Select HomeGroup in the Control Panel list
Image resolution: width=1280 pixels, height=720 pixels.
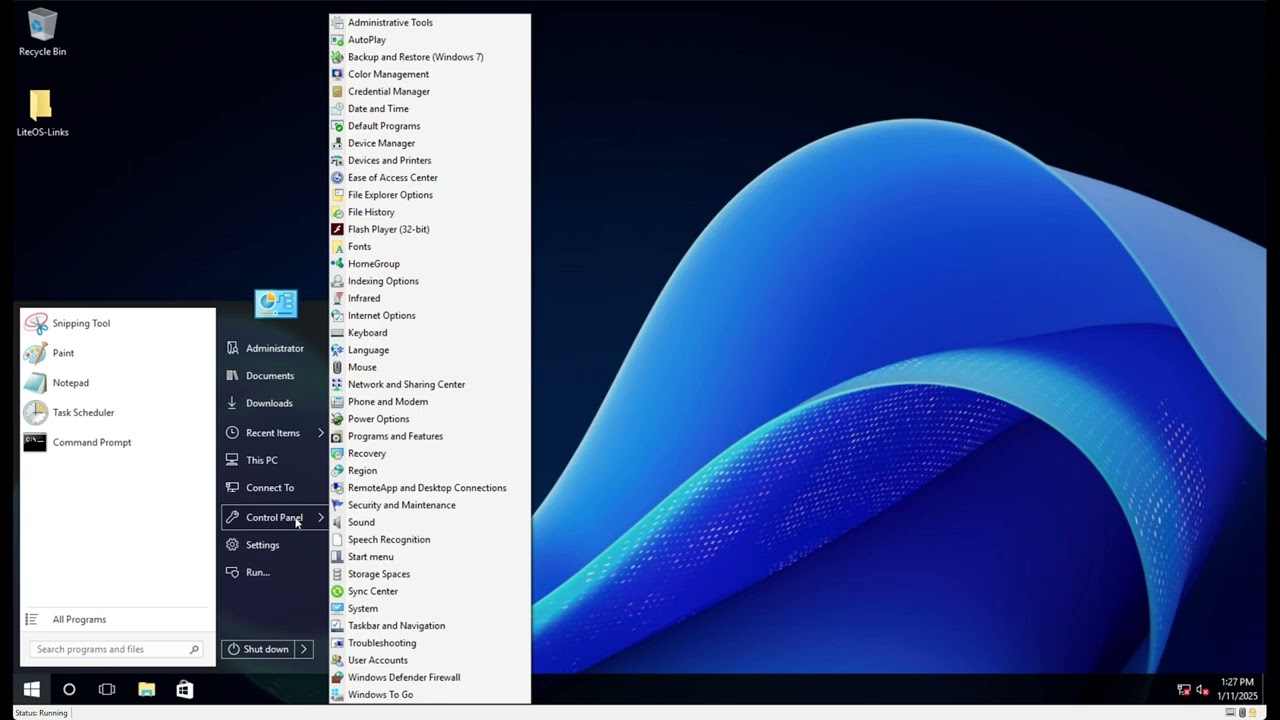[x=430, y=264]
